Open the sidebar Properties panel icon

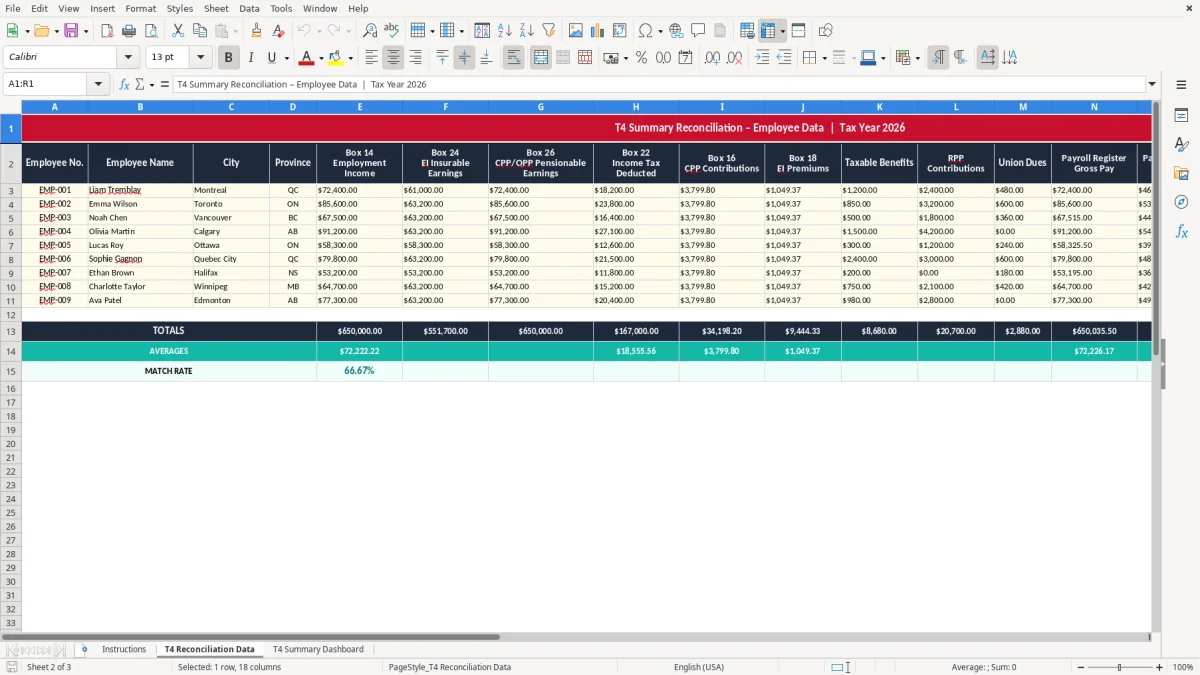pos(1181,116)
